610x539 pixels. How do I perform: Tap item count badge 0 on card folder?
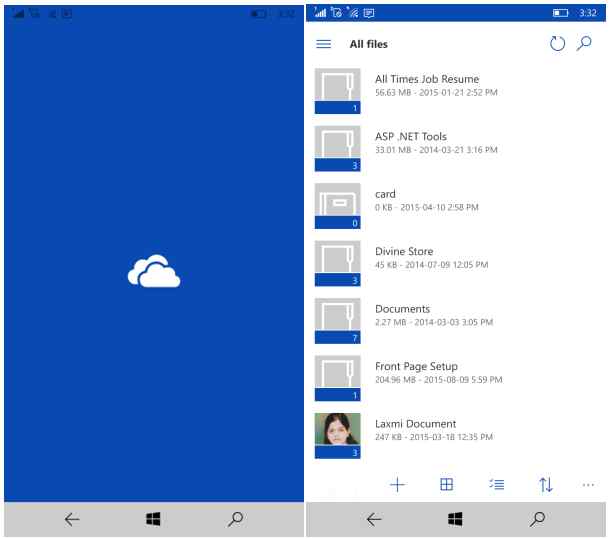pyautogui.click(x=338, y=223)
